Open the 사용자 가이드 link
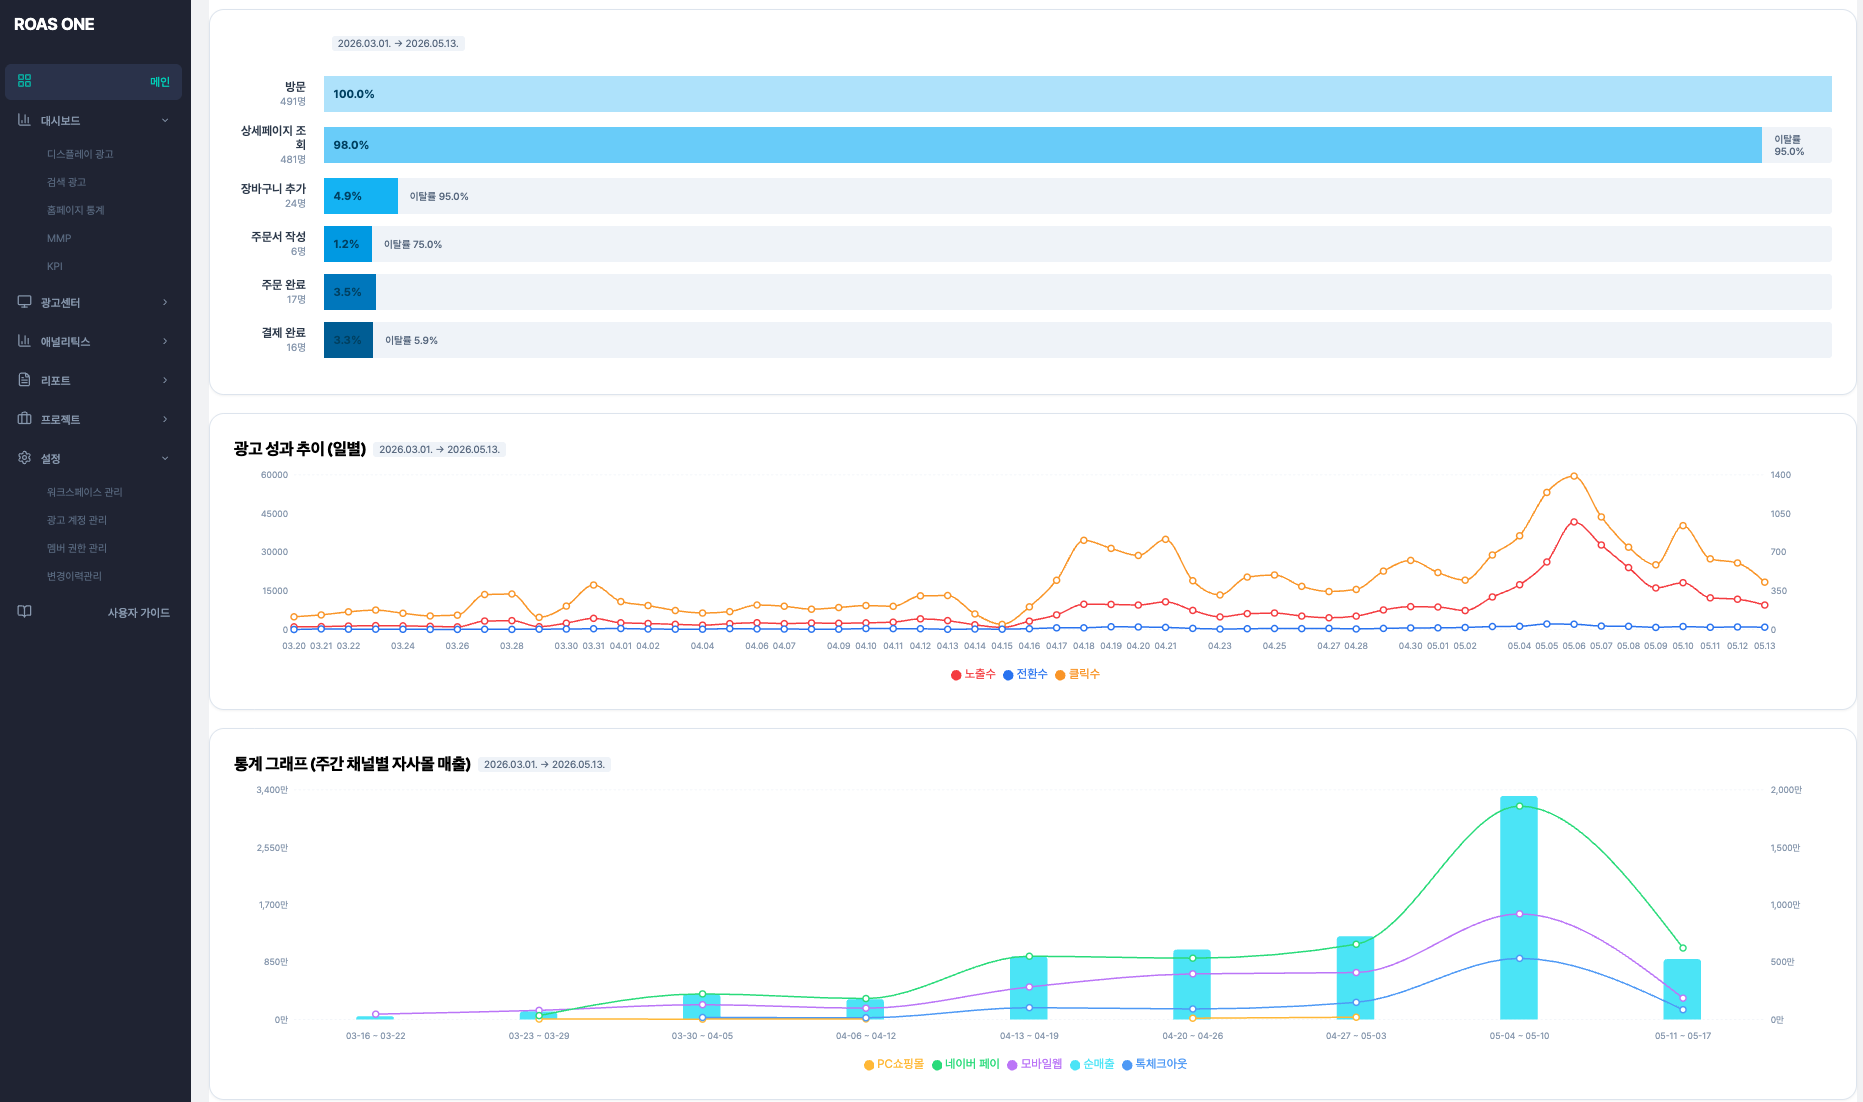The image size is (1863, 1102). 139,613
